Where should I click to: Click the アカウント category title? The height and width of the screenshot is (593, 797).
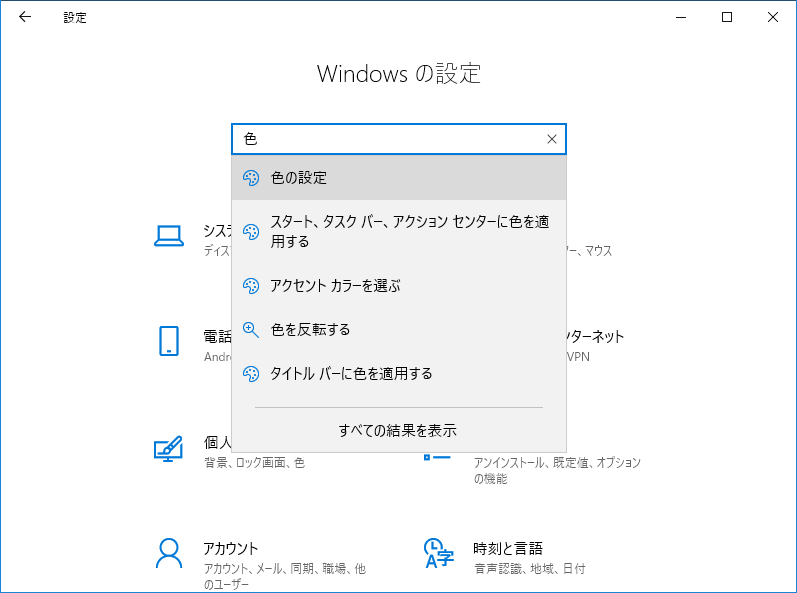(x=231, y=548)
